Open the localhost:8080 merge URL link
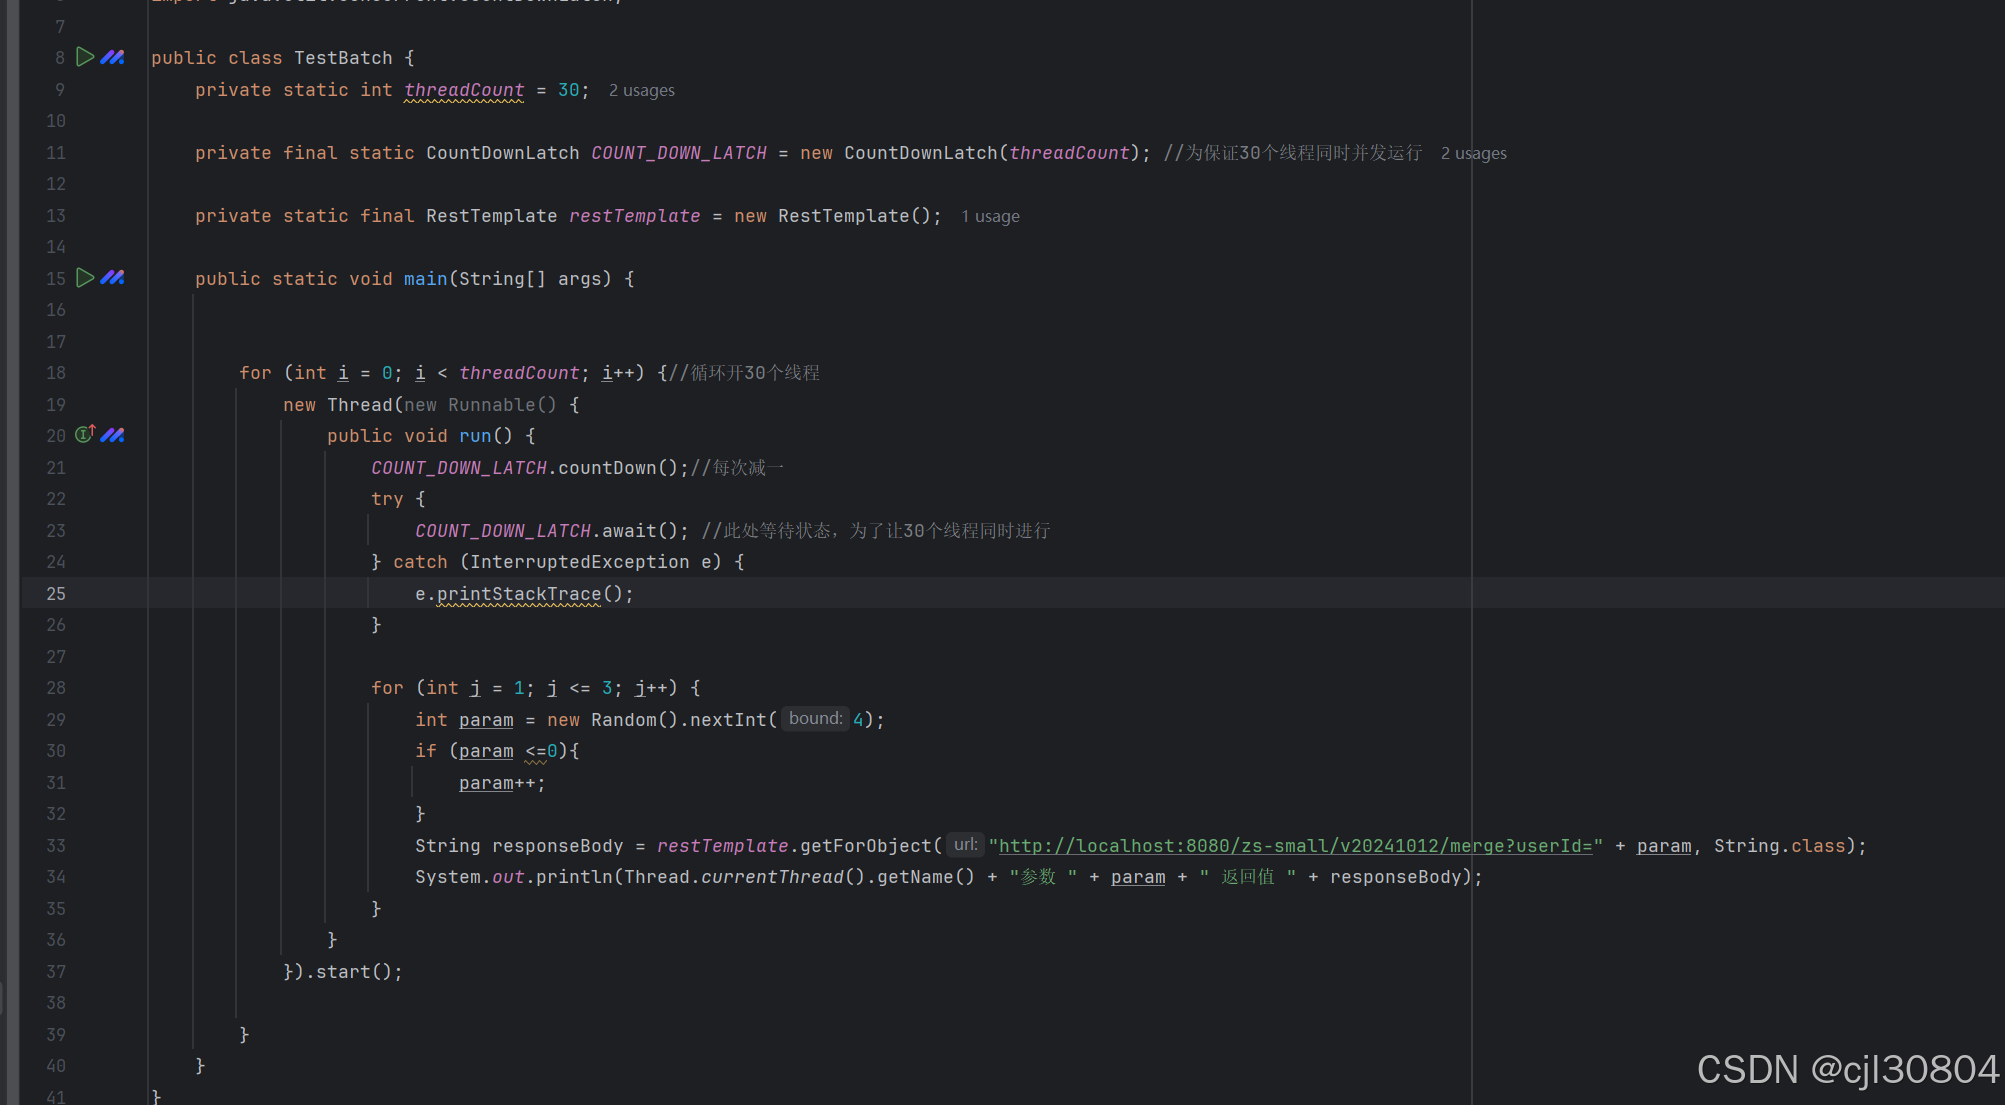 [x=1295, y=846]
